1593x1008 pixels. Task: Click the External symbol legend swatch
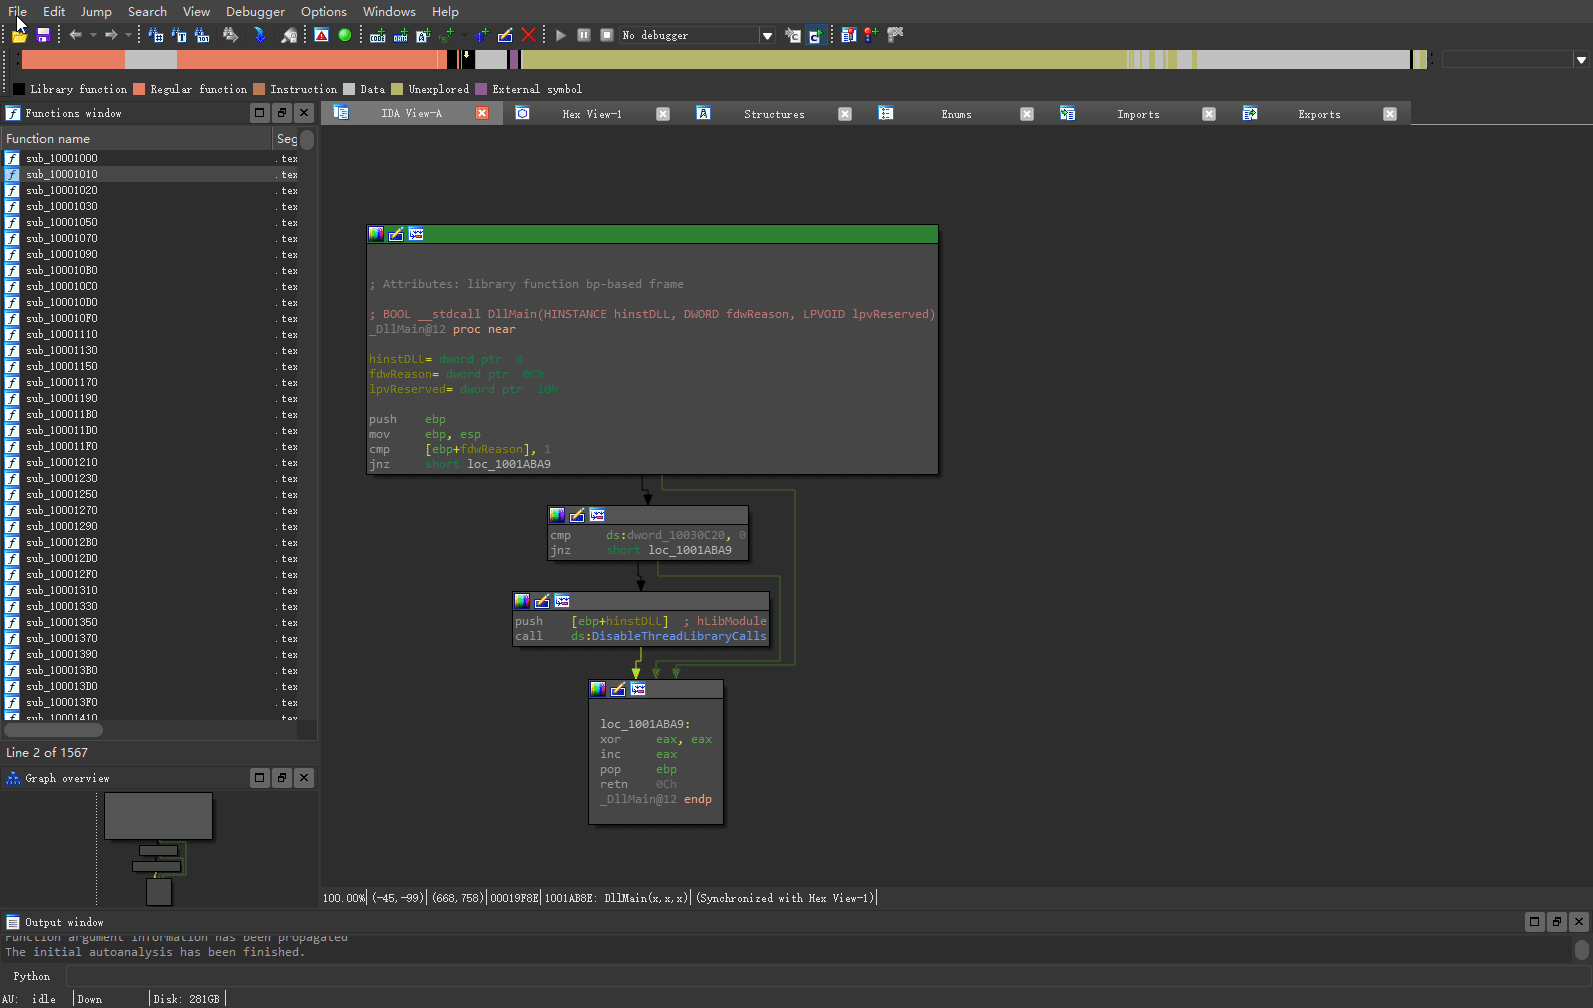coord(481,89)
